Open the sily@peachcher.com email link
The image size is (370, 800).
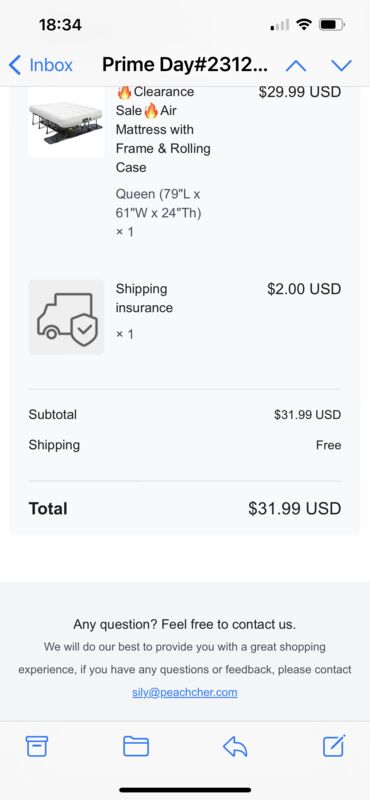tap(185, 692)
